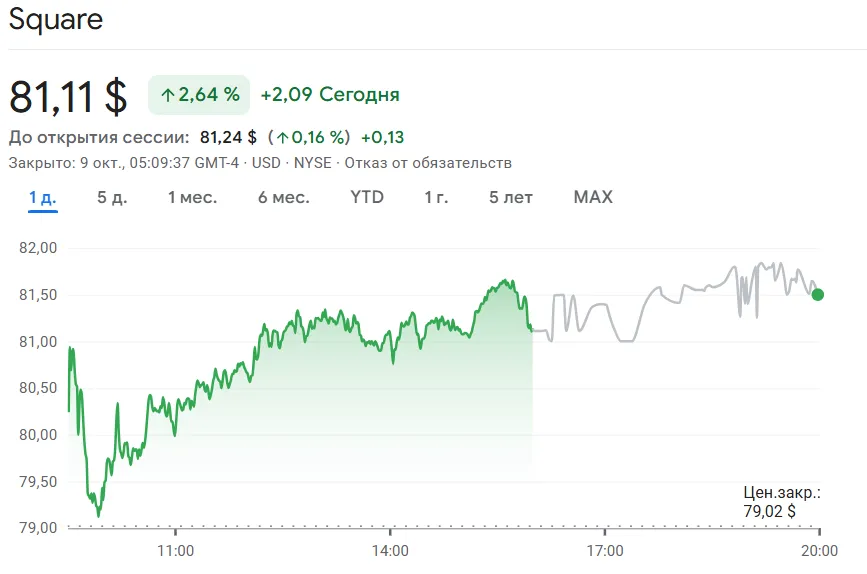Switch to the 5 д. range tab
The width and height of the screenshot is (867, 574).
[112, 197]
